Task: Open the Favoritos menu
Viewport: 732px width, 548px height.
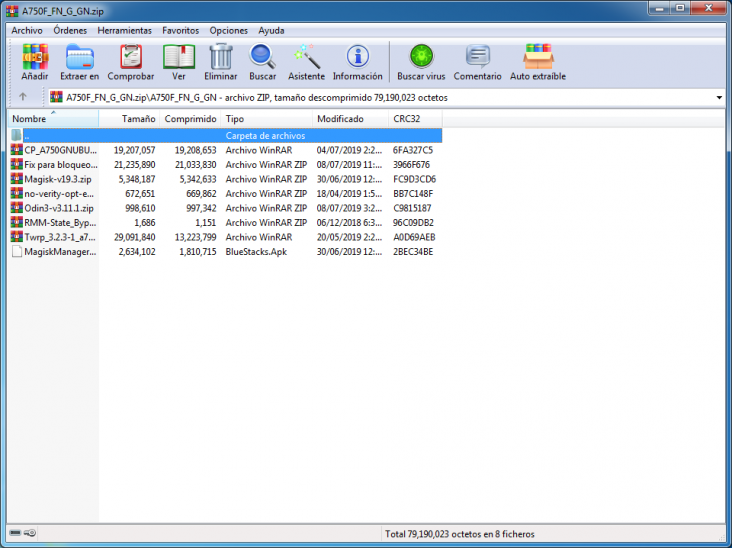Action: coord(181,30)
